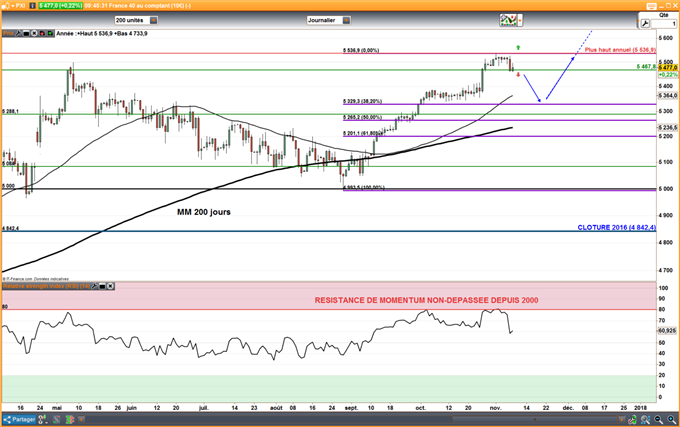Click the third bottom-left toolbar icon
Screen dimensions: 680x427
coord(56,419)
